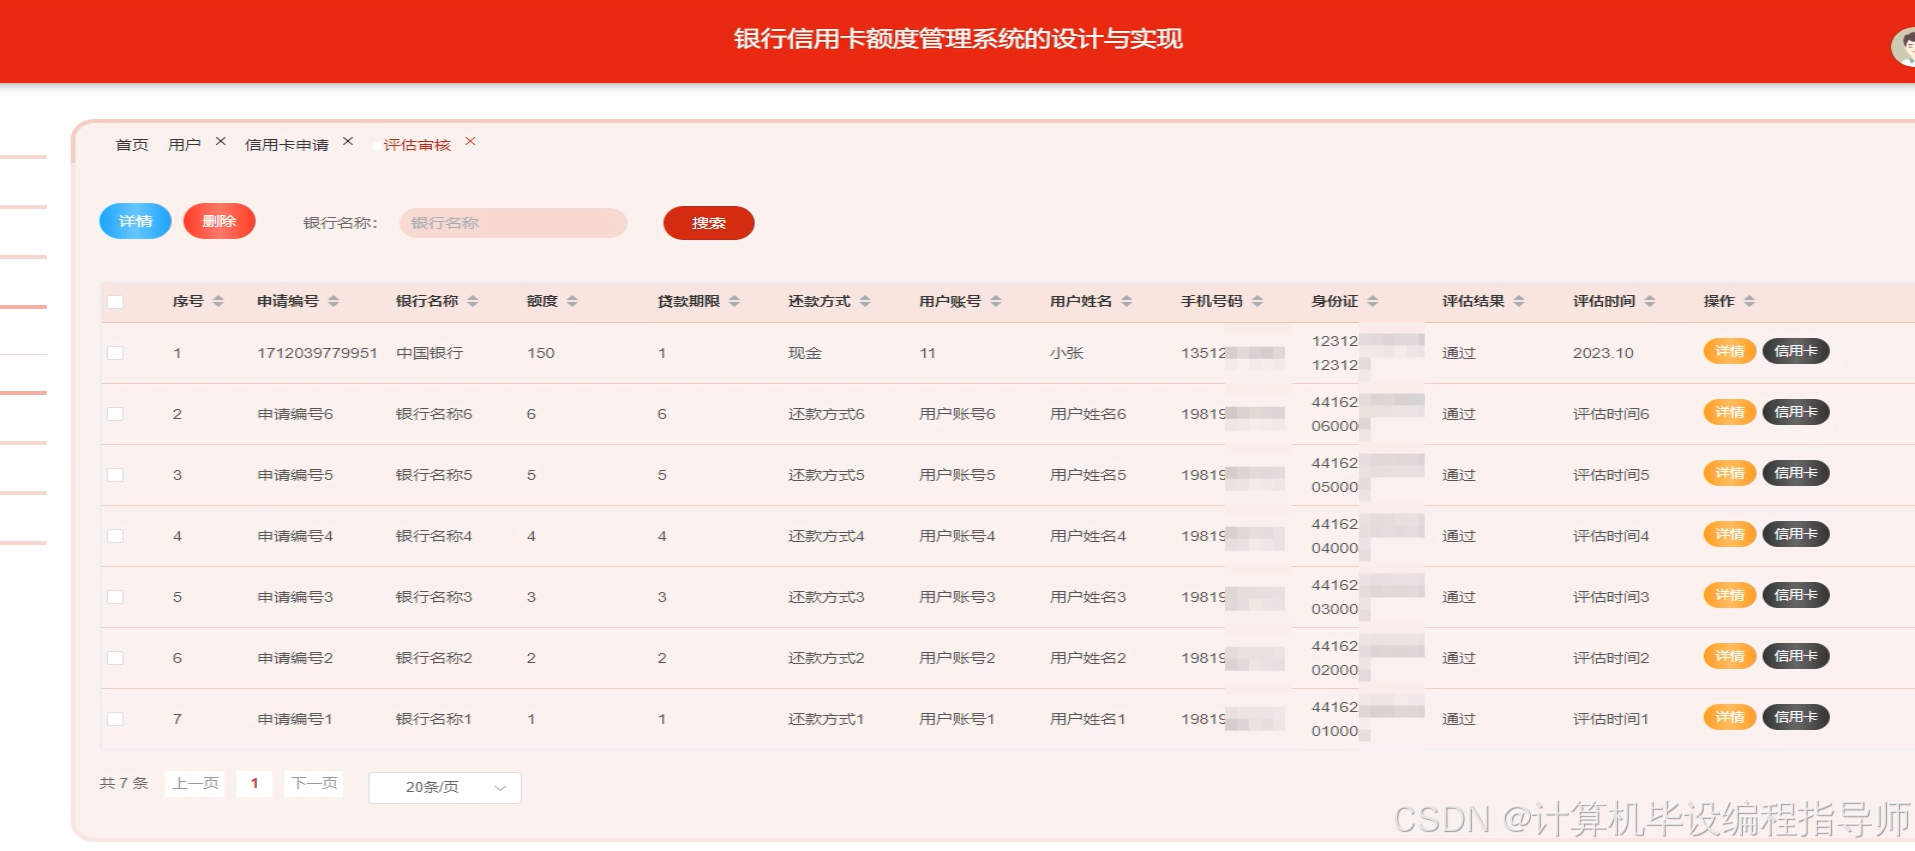Image resolution: width=1915 pixels, height=851 pixels.
Task: Click the blue 详情 toolbar button
Action: (135, 221)
